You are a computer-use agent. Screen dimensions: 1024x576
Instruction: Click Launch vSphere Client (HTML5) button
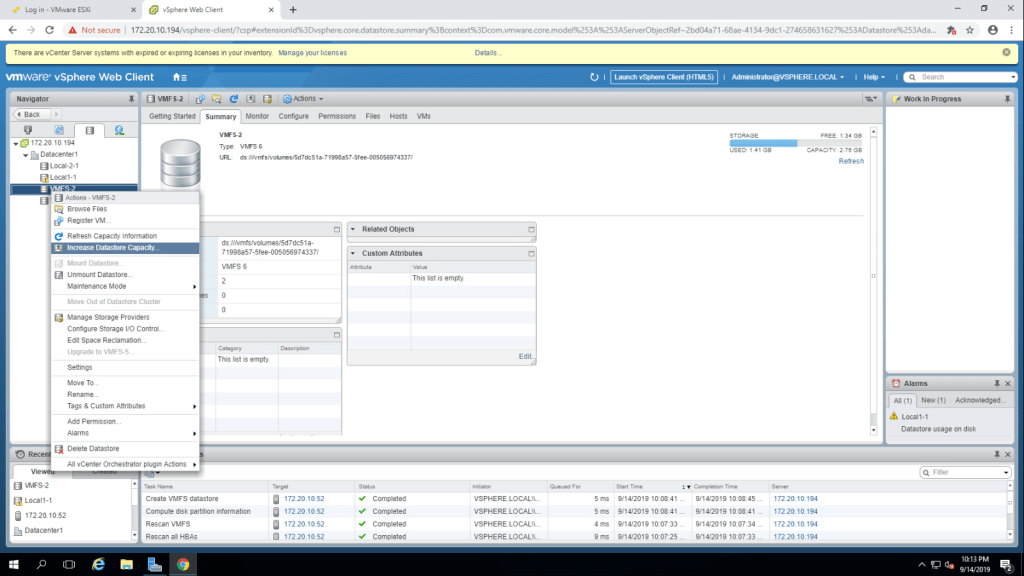[663, 77]
